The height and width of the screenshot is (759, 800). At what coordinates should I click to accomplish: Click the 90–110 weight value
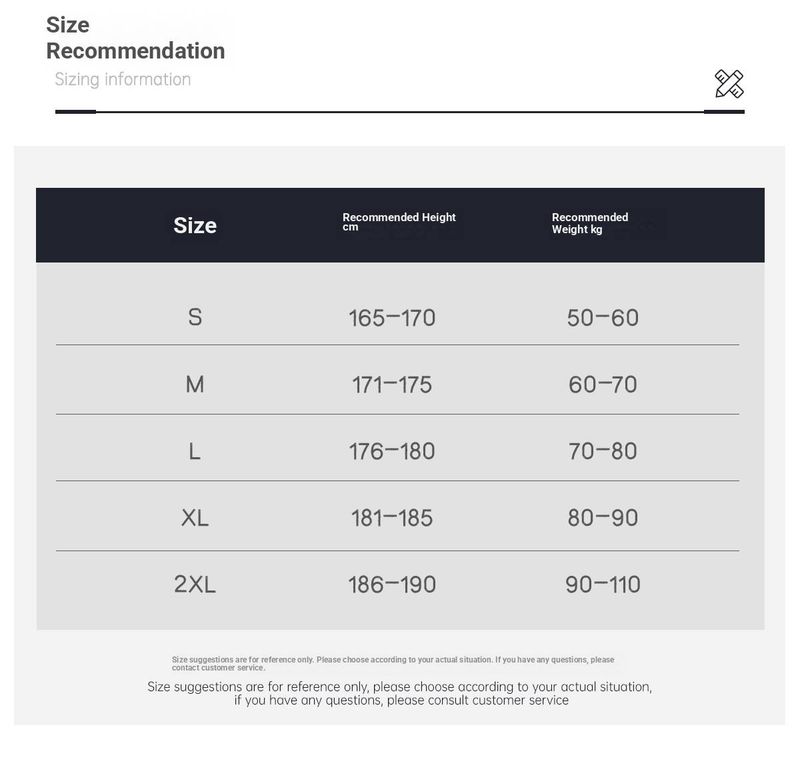coord(603,585)
